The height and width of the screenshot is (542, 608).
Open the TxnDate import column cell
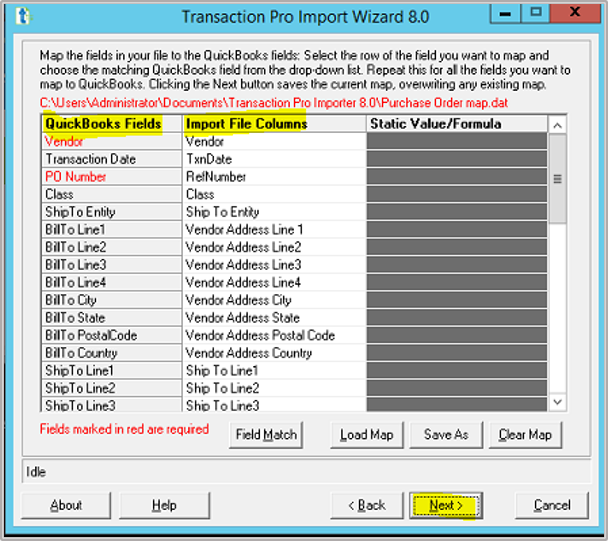pyautogui.click(x=274, y=159)
